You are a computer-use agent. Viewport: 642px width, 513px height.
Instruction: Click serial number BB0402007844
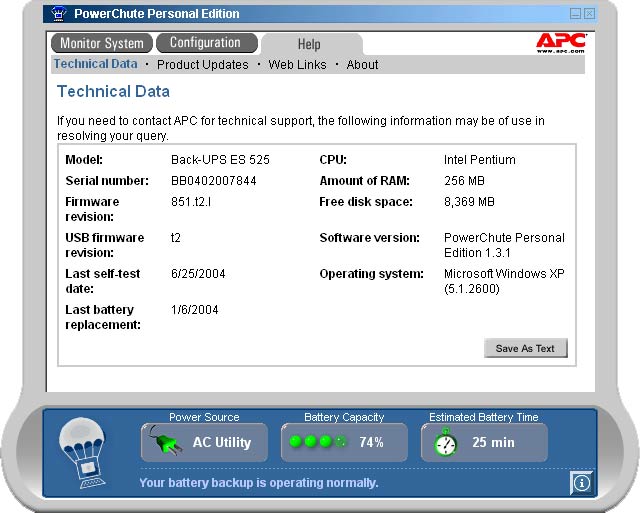[x=214, y=181]
